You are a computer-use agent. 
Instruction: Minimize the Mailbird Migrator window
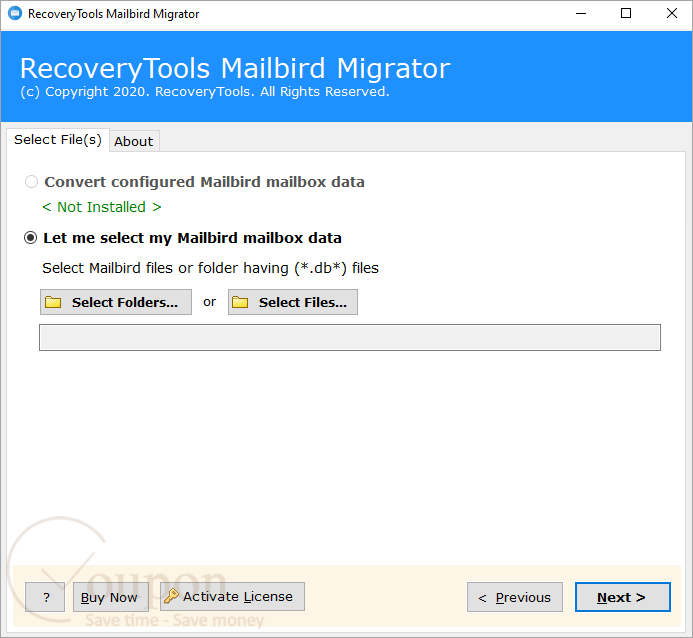pos(581,13)
